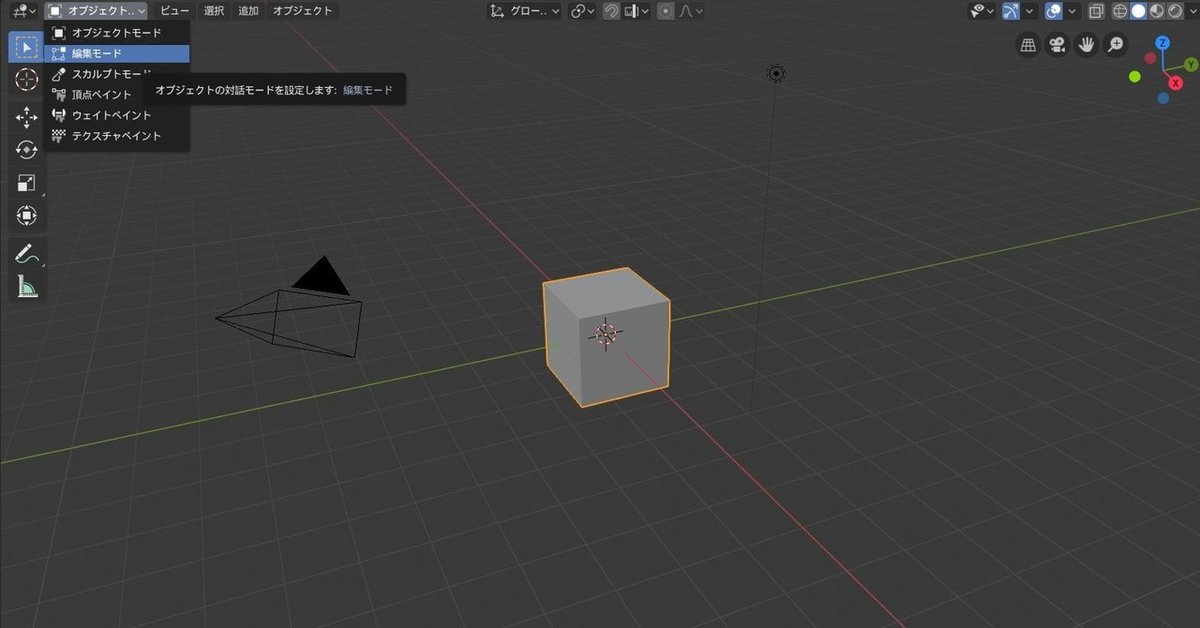Select the Move tool
The height and width of the screenshot is (628, 1200).
27,117
